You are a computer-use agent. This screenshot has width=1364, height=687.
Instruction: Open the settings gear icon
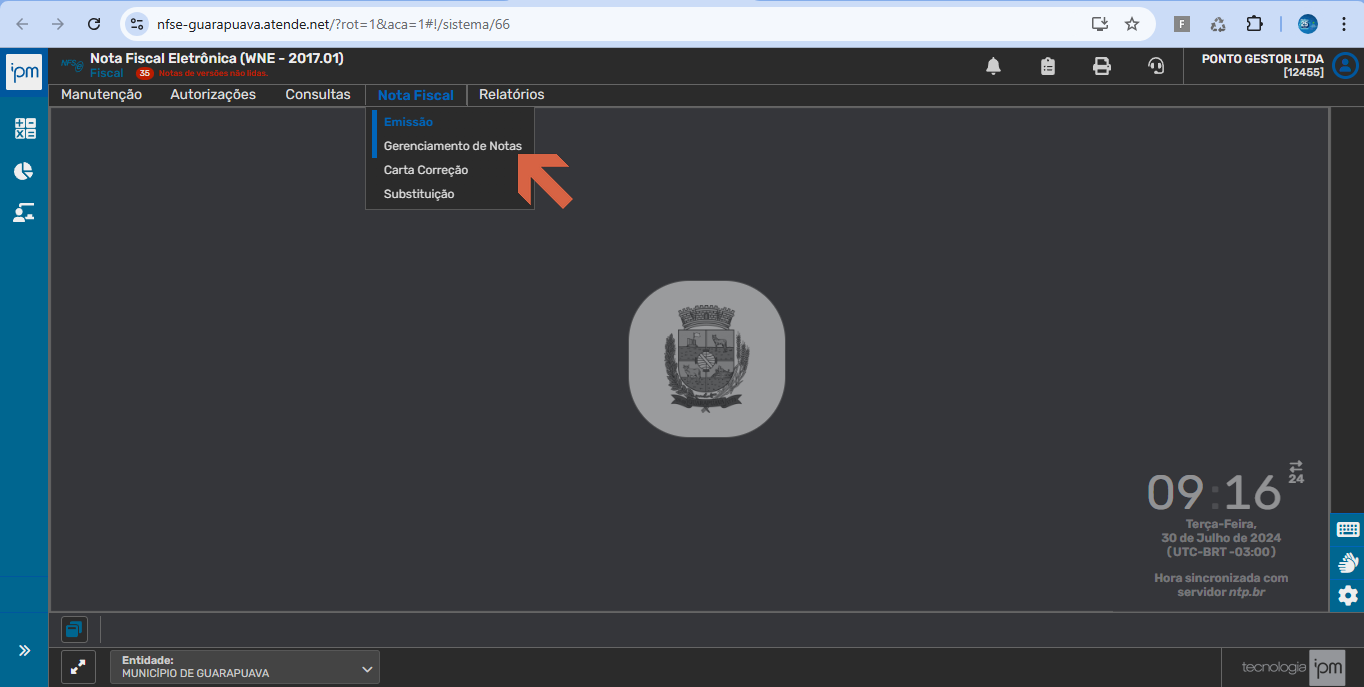pyautogui.click(x=1347, y=596)
